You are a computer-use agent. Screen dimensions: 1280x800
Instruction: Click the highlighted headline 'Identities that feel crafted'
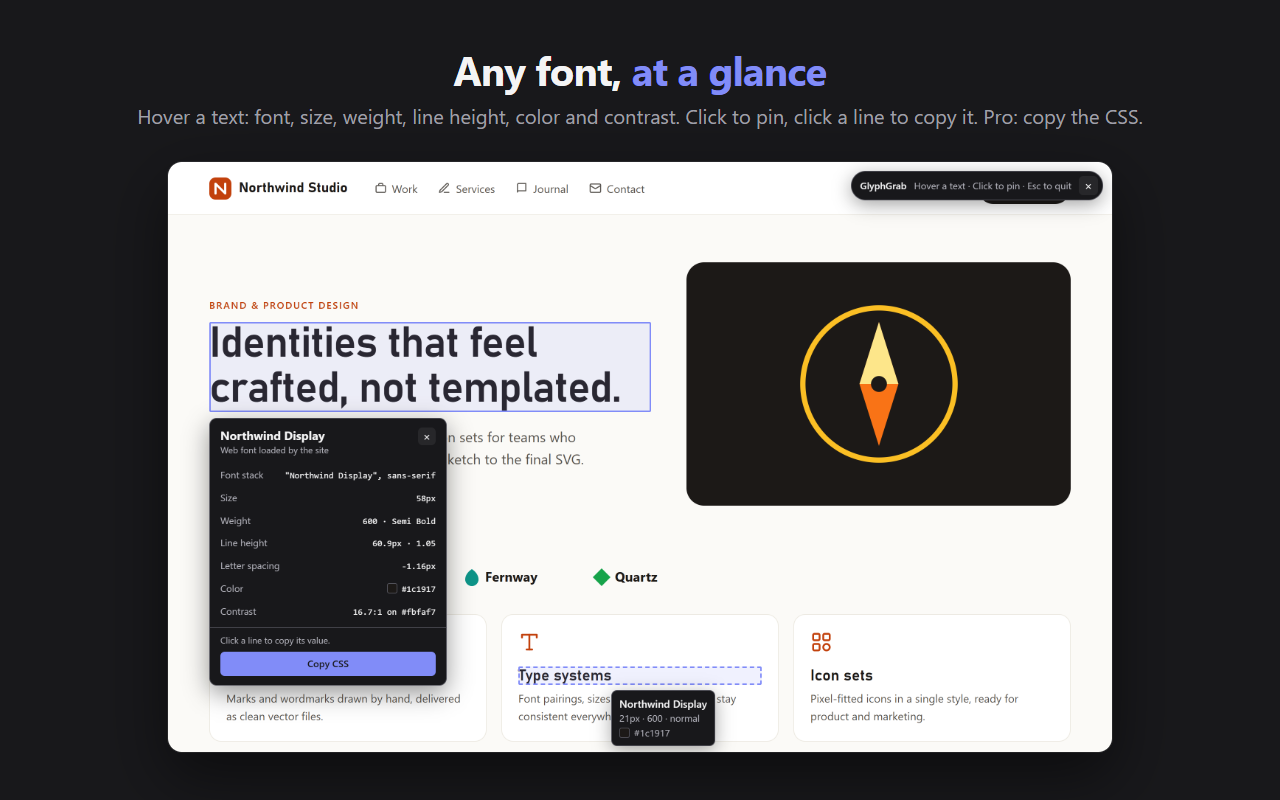pos(430,366)
